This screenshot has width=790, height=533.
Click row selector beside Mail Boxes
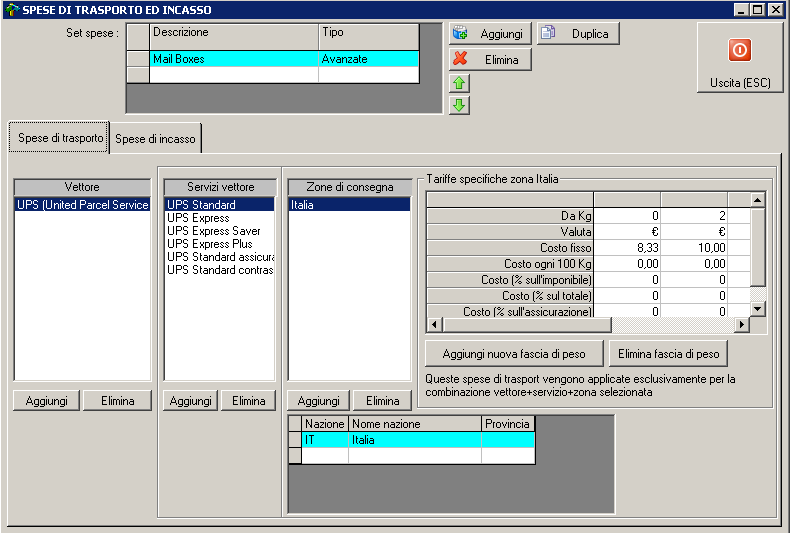[x=138, y=59]
